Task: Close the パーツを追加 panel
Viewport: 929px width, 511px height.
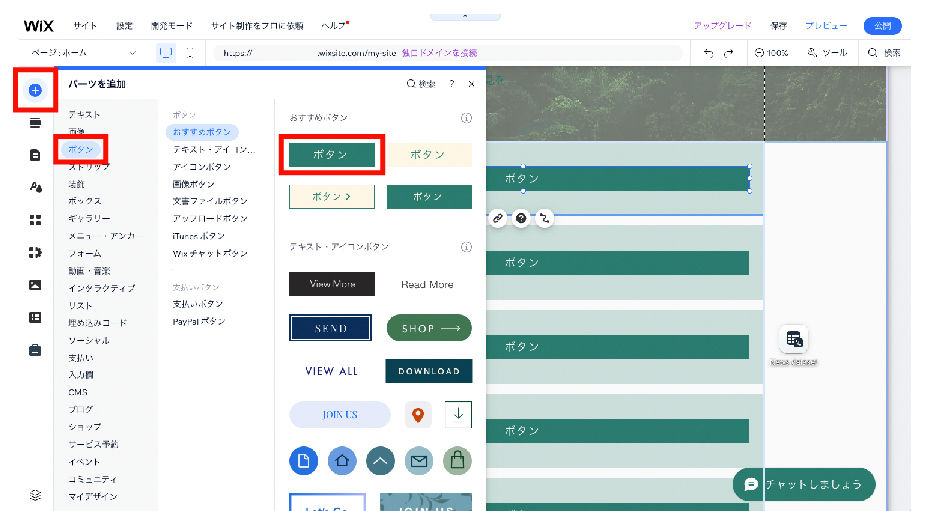Action: [x=471, y=84]
